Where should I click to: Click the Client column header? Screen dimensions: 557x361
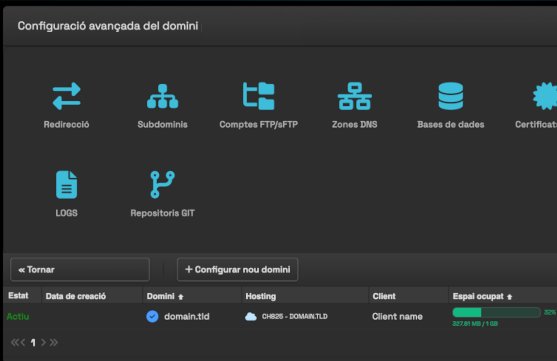click(384, 296)
